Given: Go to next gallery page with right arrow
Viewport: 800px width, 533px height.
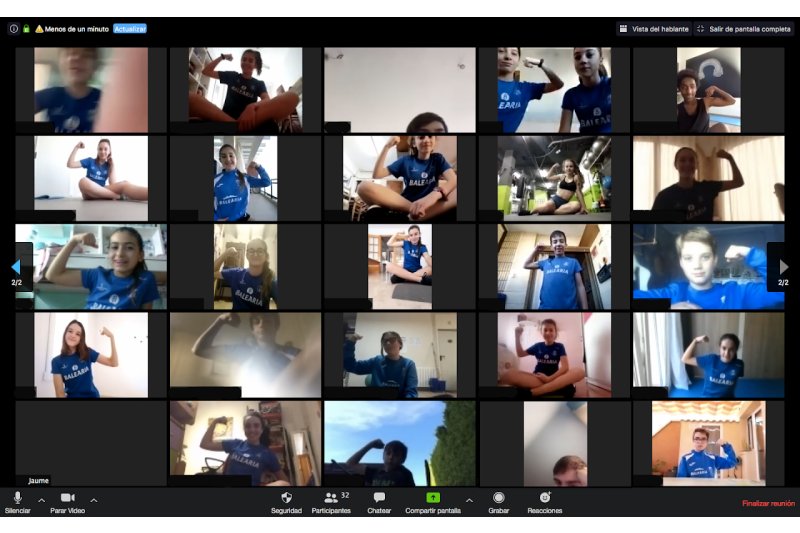Looking at the screenshot, I should [x=784, y=267].
